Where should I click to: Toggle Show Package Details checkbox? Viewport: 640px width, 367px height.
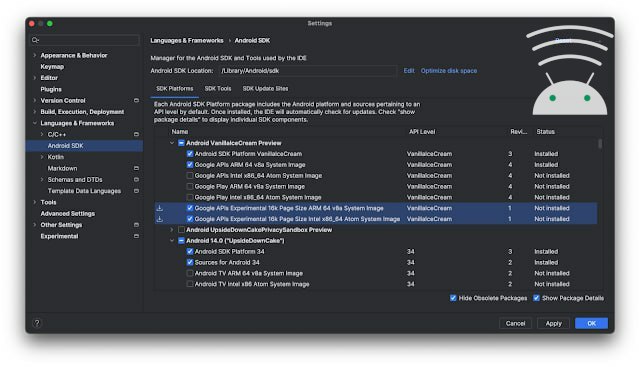click(x=536, y=298)
